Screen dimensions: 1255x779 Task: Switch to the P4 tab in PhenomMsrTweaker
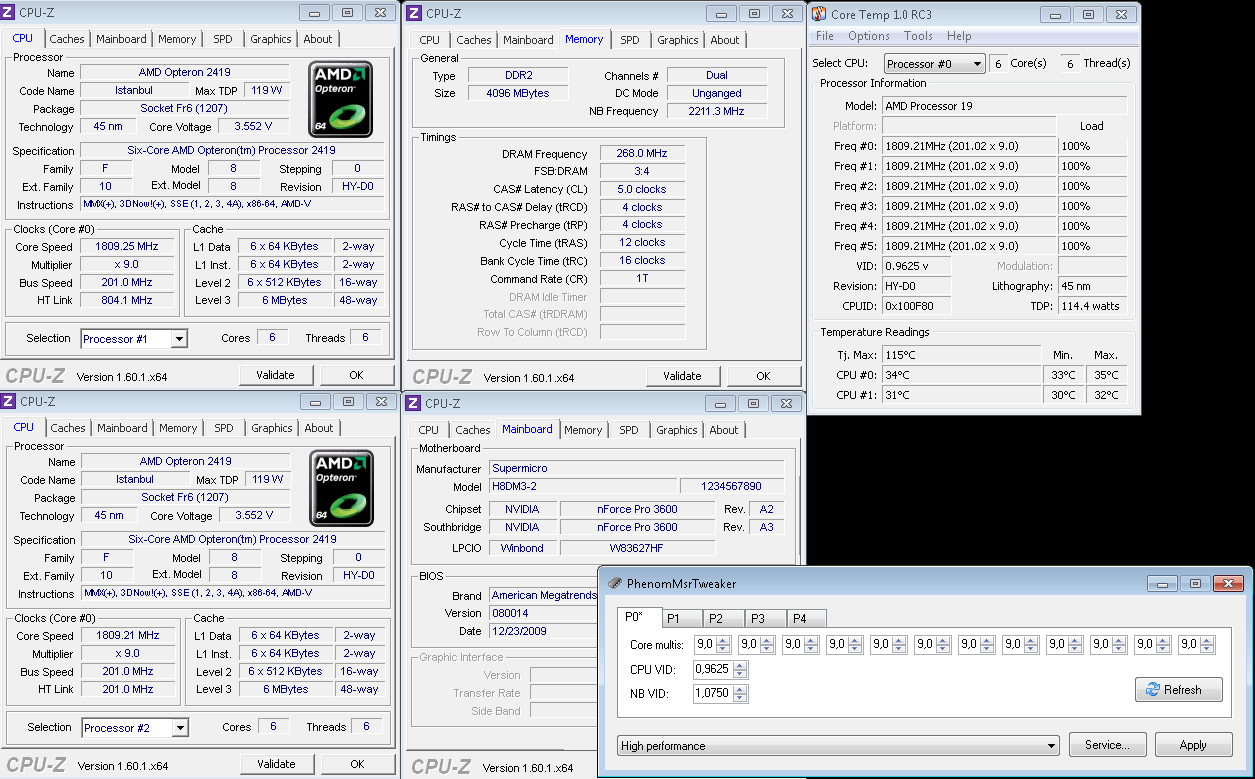point(806,618)
